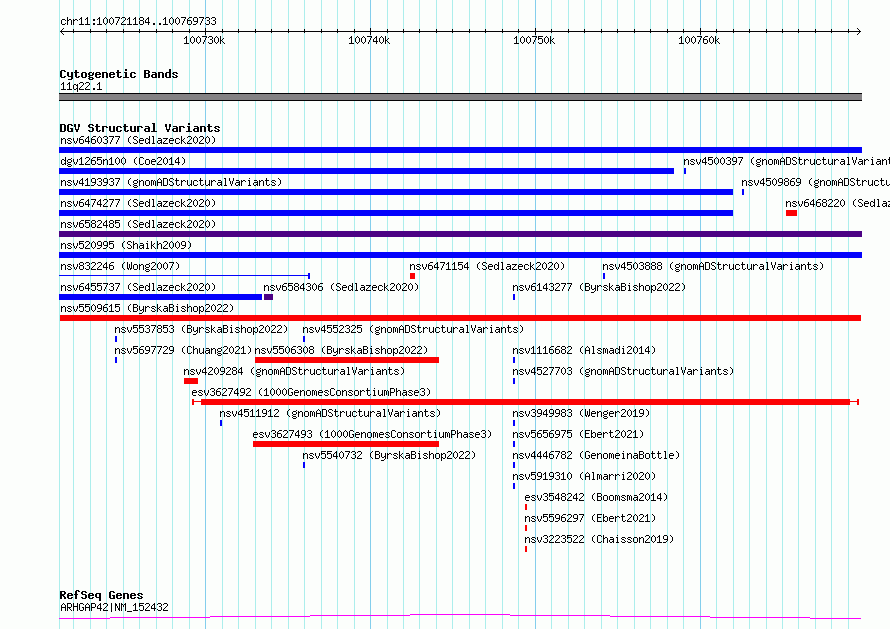Open nsv5697729 (Chuang2021) label

click(183, 350)
